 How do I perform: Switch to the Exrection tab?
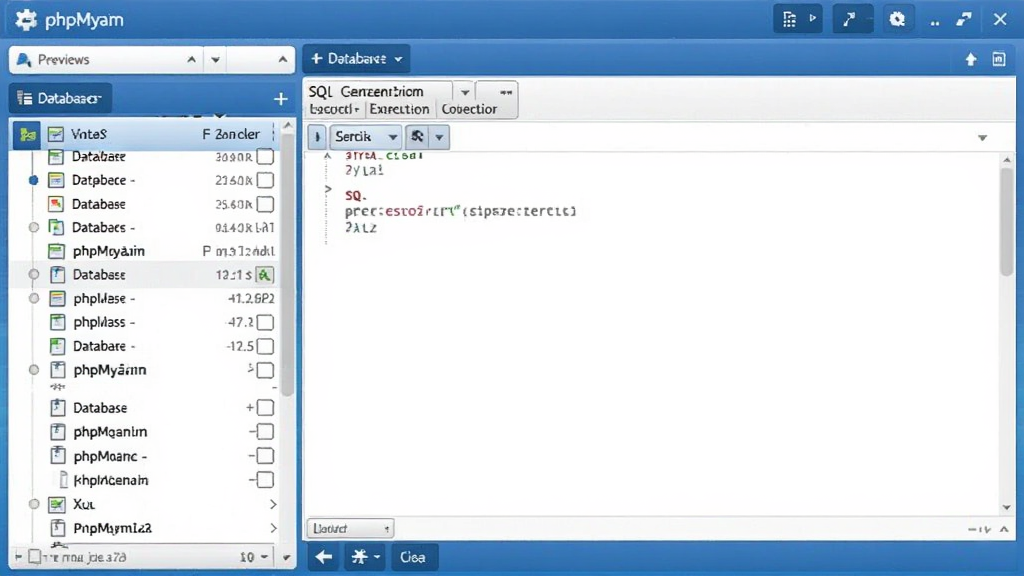click(x=399, y=109)
